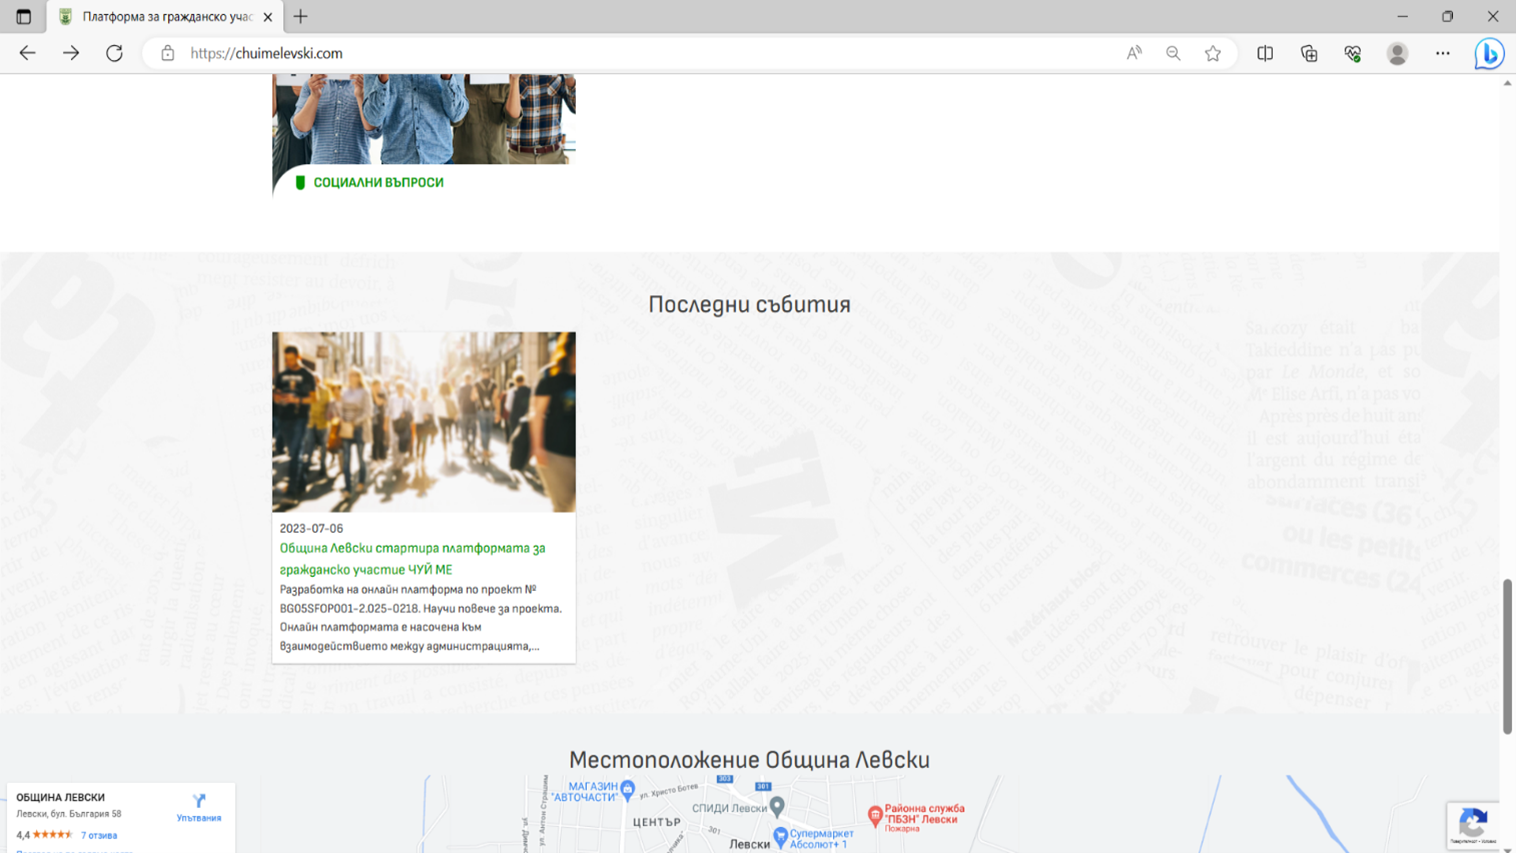Toggle Split screen icon
This screenshot has height=853, width=1516.
(x=1265, y=53)
